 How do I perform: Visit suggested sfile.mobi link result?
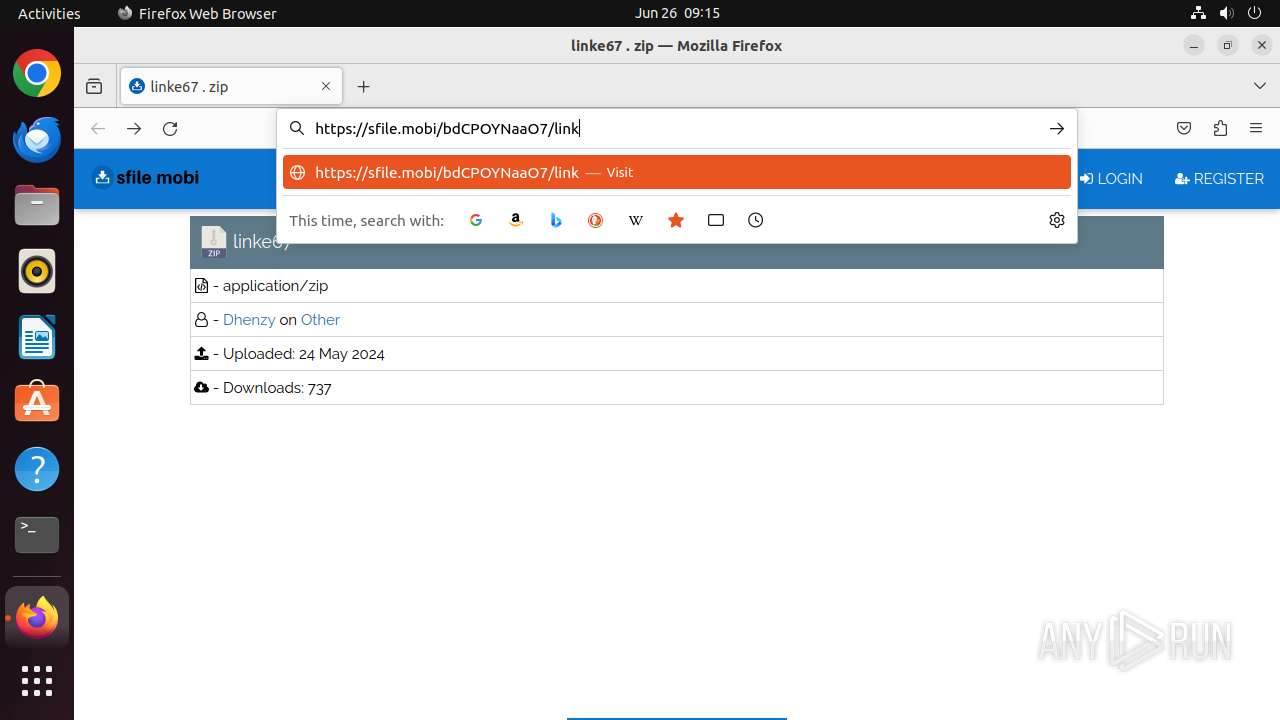click(677, 172)
